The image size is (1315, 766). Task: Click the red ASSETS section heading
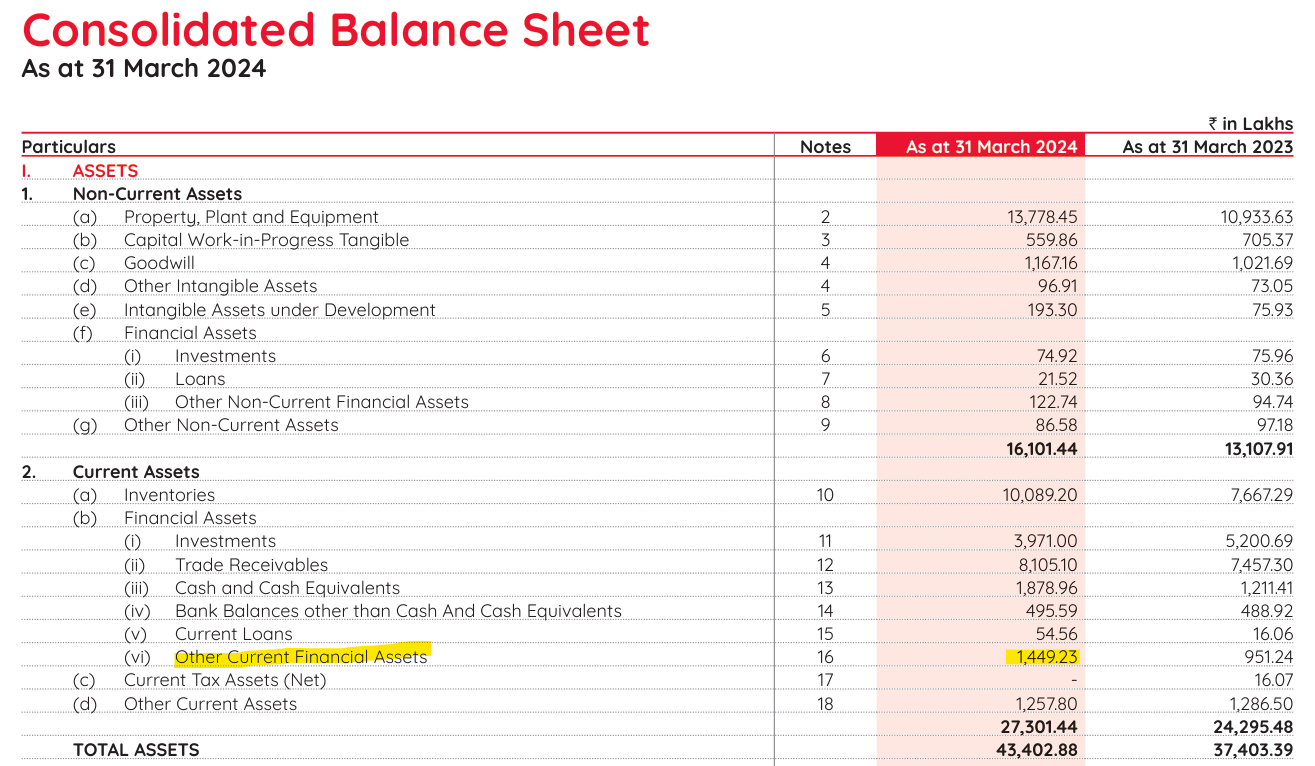pyautogui.click(x=105, y=171)
